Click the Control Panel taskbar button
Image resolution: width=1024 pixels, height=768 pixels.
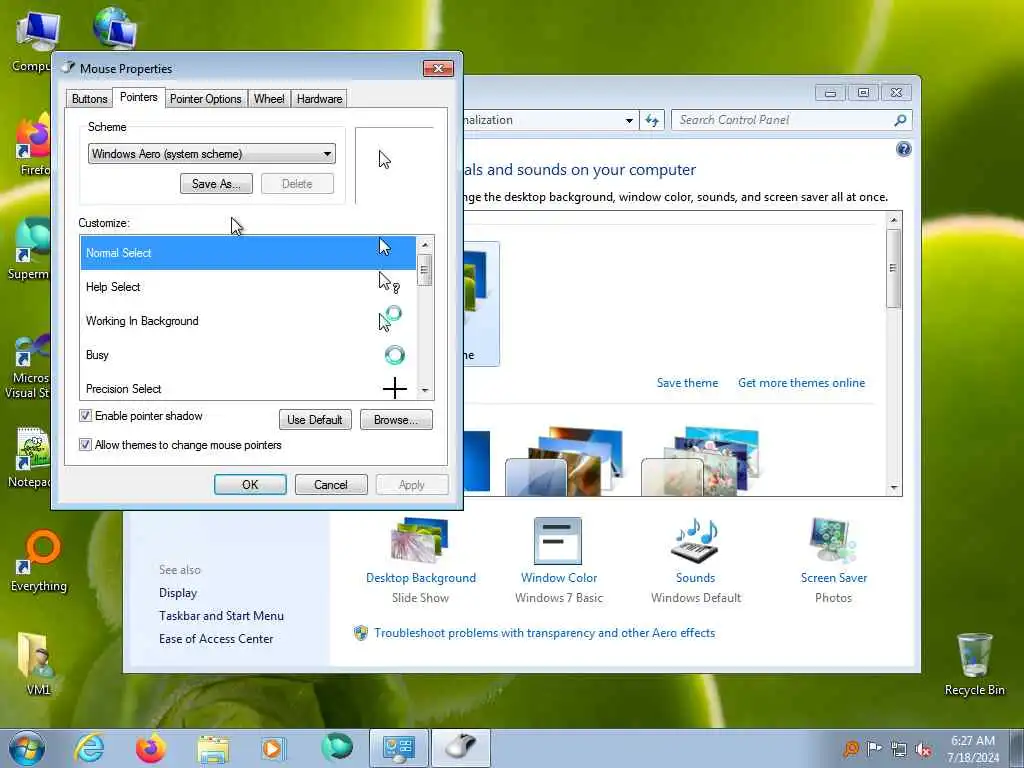[399, 748]
